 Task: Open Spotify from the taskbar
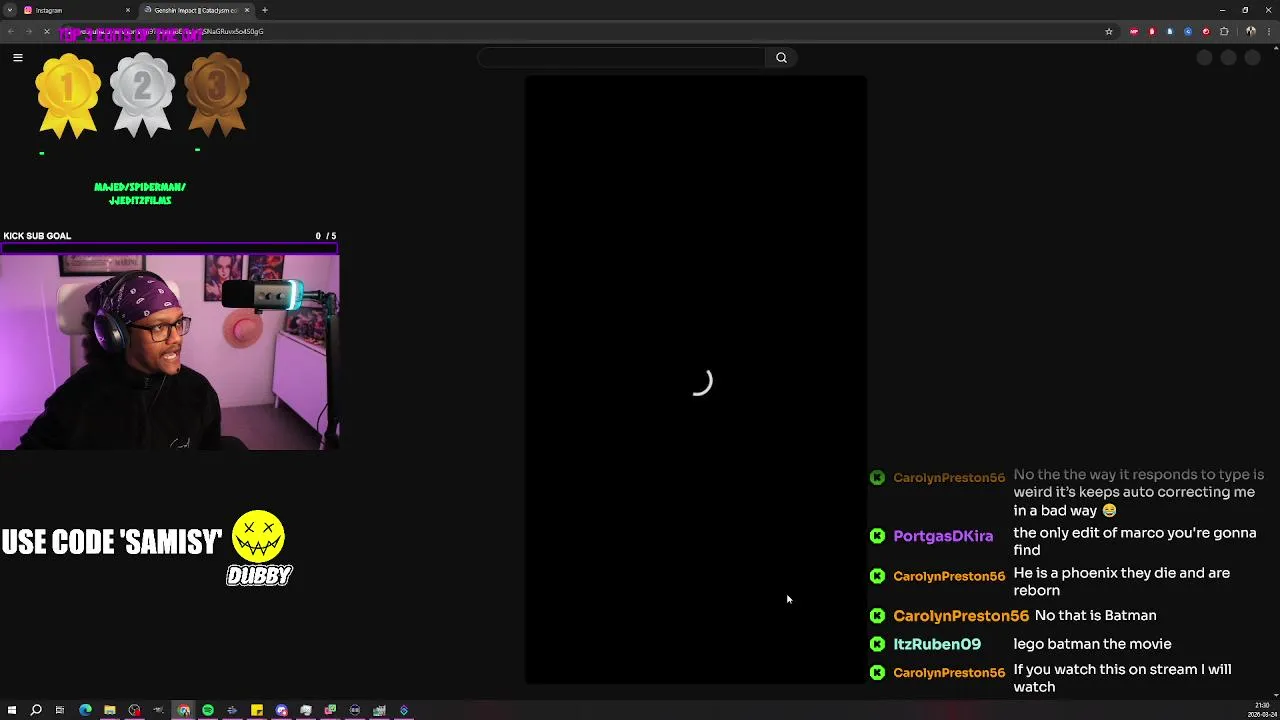[208, 710]
